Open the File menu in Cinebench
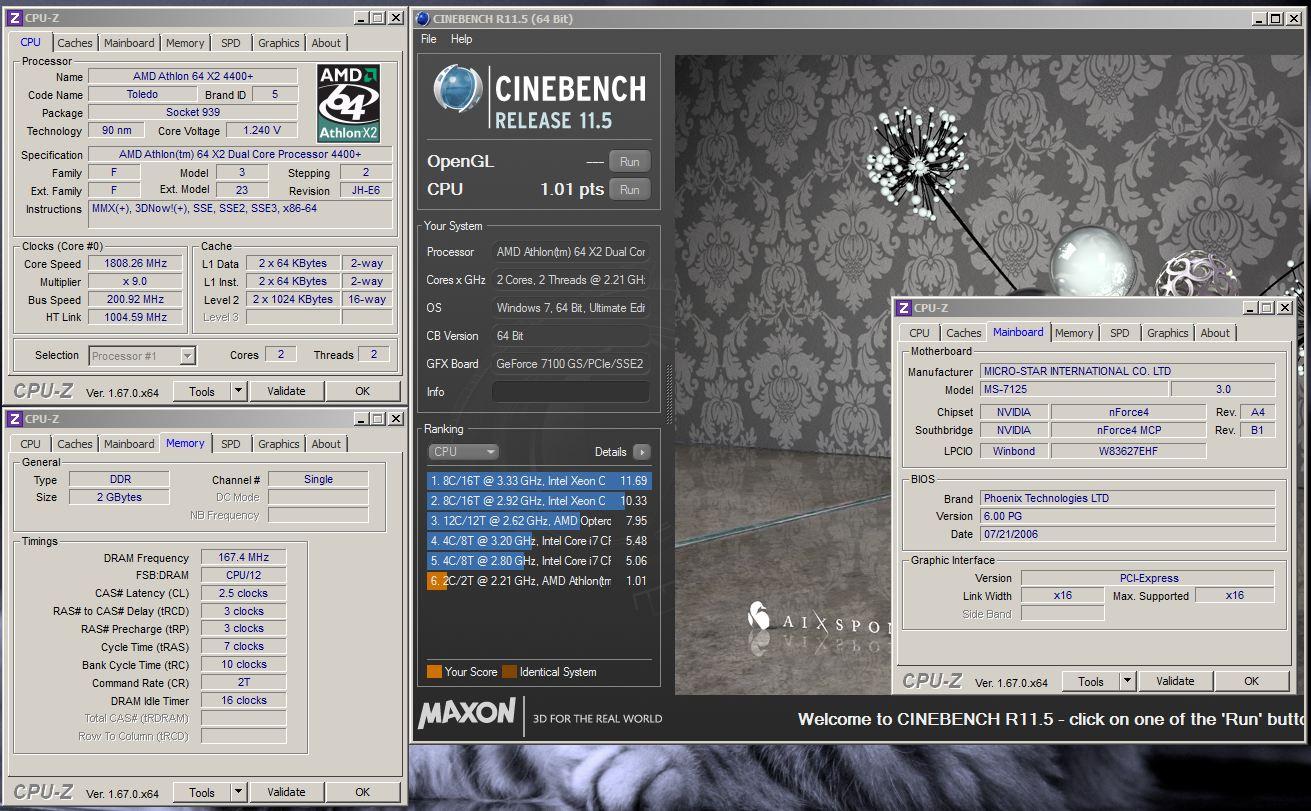1311x811 pixels. pos(429,39)
